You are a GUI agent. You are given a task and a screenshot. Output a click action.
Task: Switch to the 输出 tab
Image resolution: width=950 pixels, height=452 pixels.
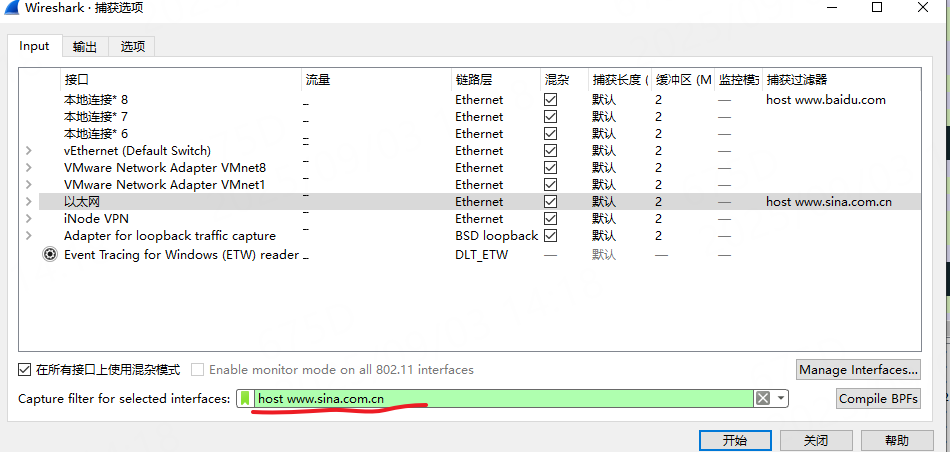pos(85,47)
